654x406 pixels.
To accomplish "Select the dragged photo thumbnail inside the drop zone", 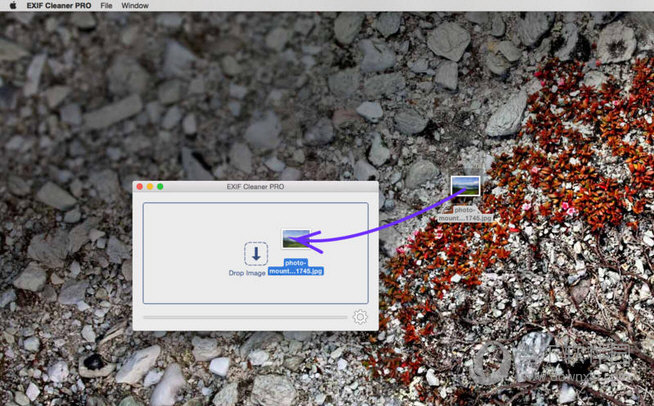I will [x=296, y=239].
